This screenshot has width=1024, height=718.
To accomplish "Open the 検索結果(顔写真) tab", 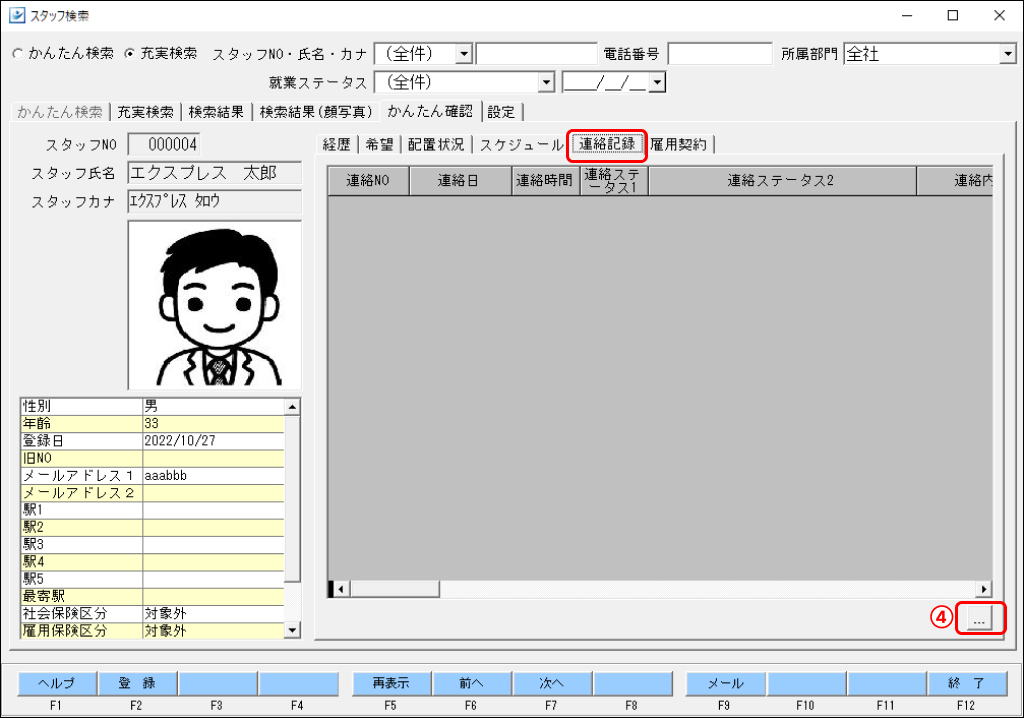I will 316,112.
